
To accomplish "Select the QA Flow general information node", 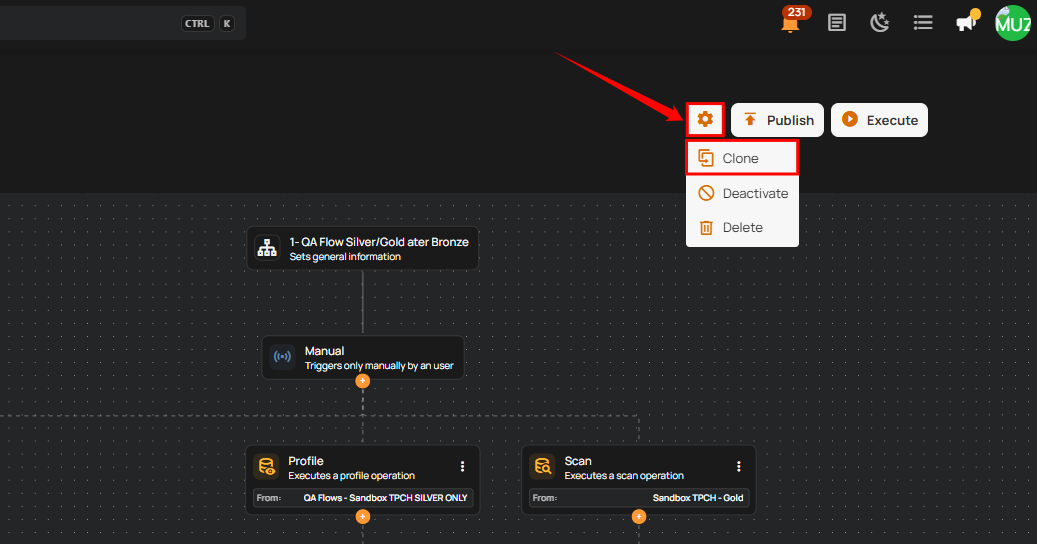I will (x=363, y=248).
